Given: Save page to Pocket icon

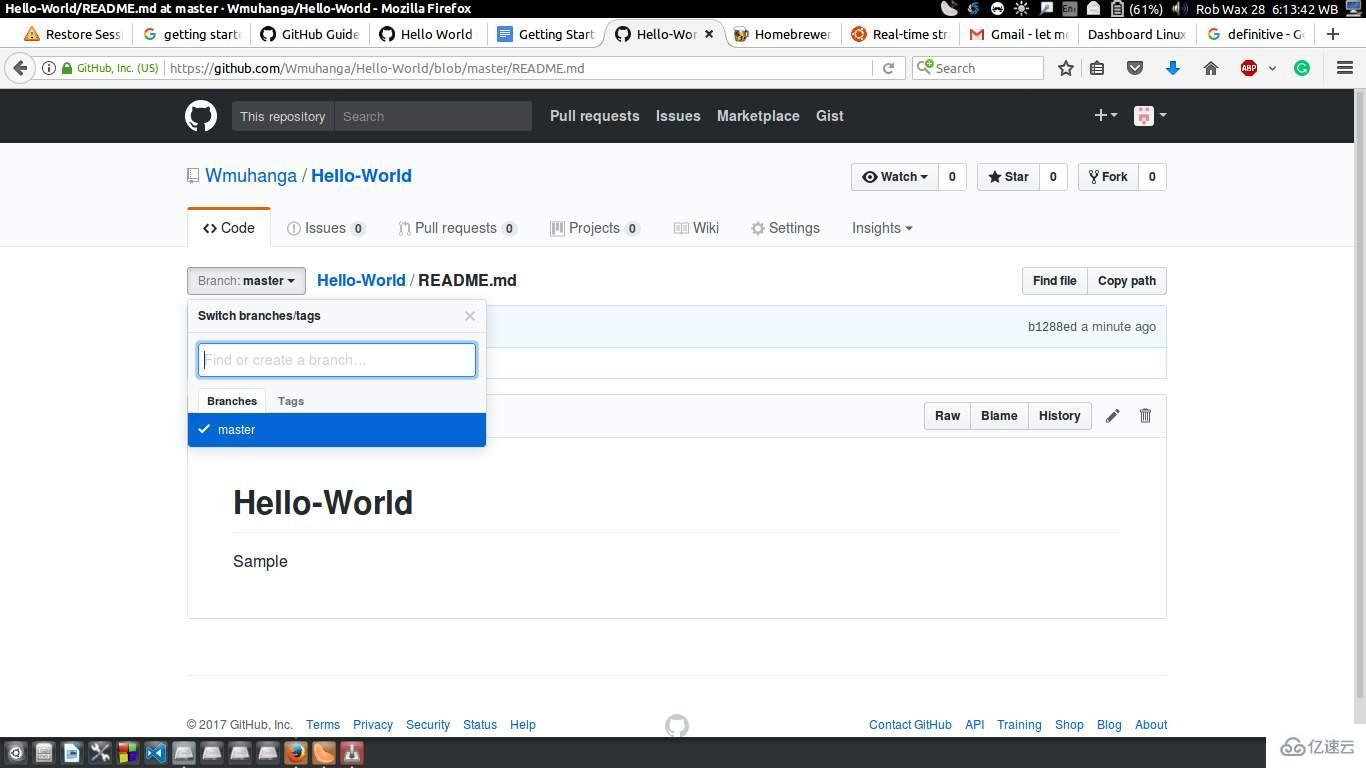Looking at the screenshot, I should click(x=1135, y=68).
